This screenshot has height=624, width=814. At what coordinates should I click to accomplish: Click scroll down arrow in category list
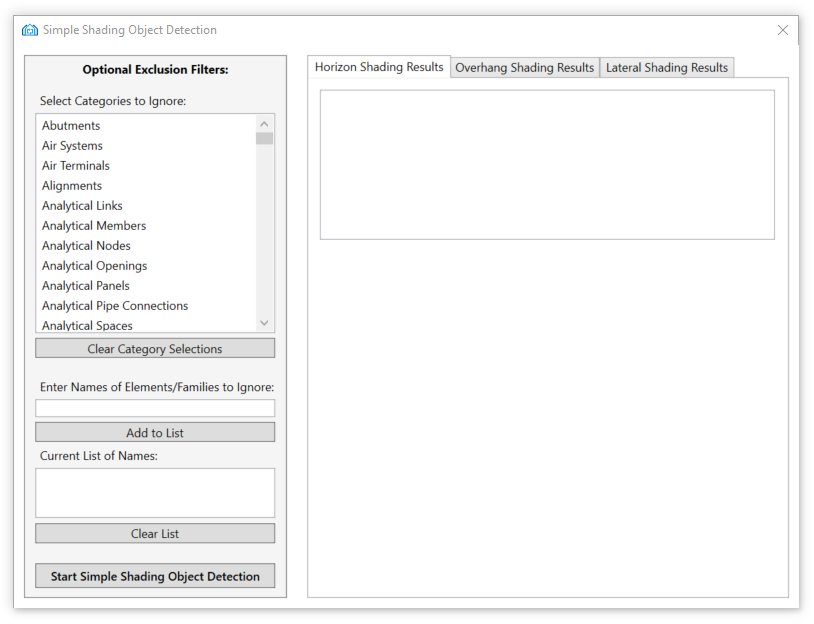264,323
